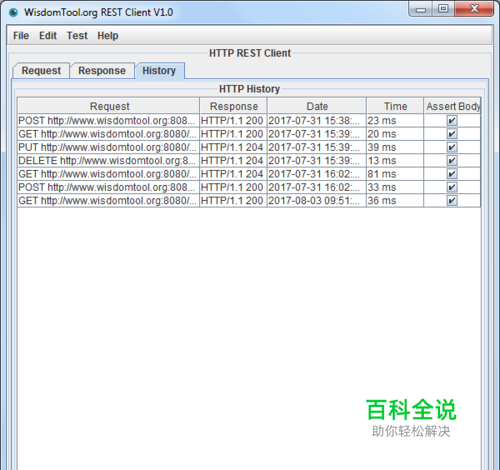Uncheck Assert Body for the PUT request row
The width and height of the screenshot is (500, 470).
[452, 147]
